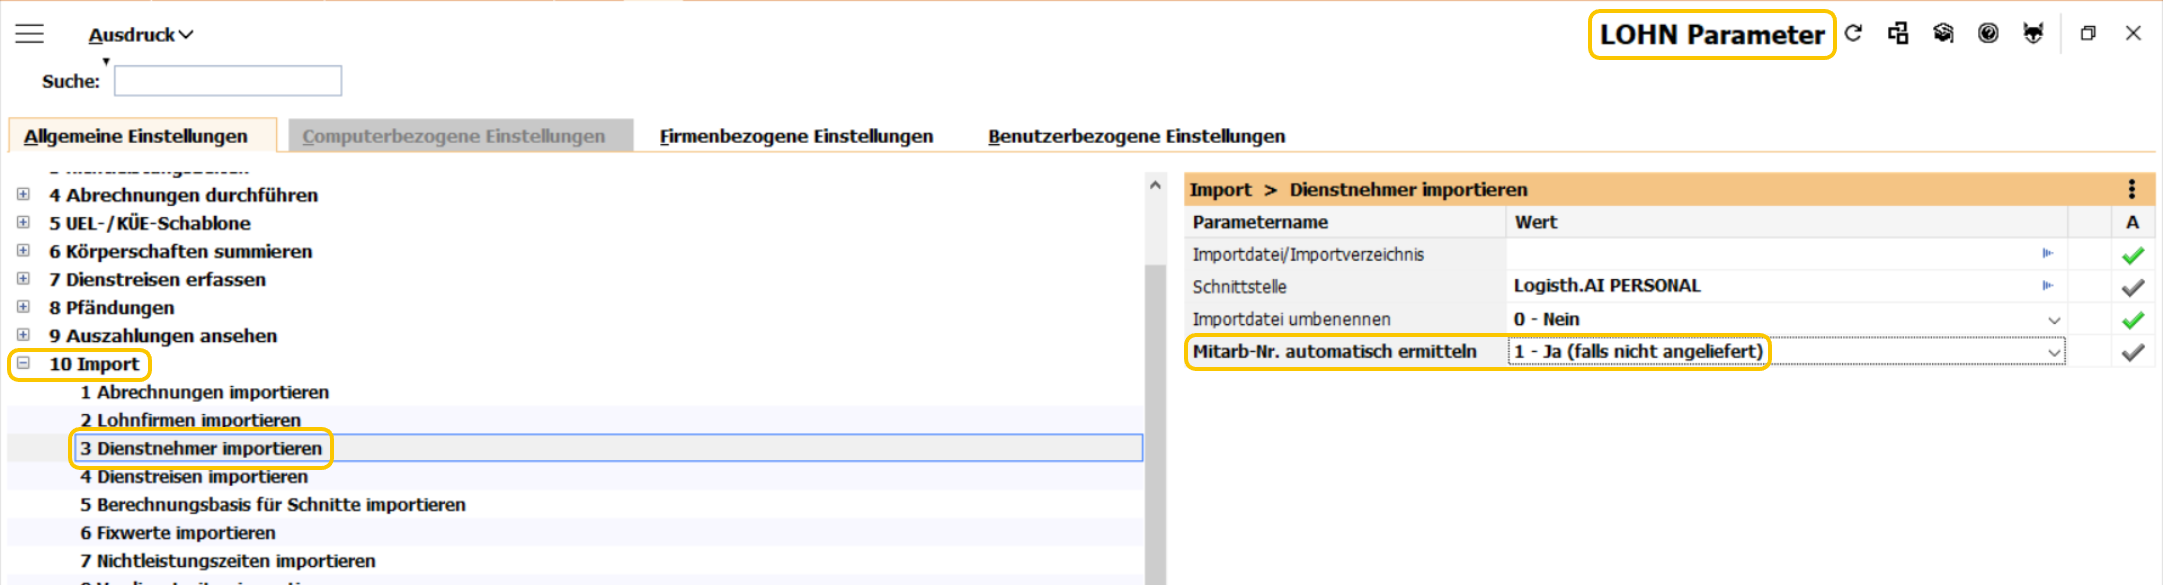Screen dimensions: 2163x585
Task: Expand the 8 Pfändungen tree node
Action: coord(23,307)
